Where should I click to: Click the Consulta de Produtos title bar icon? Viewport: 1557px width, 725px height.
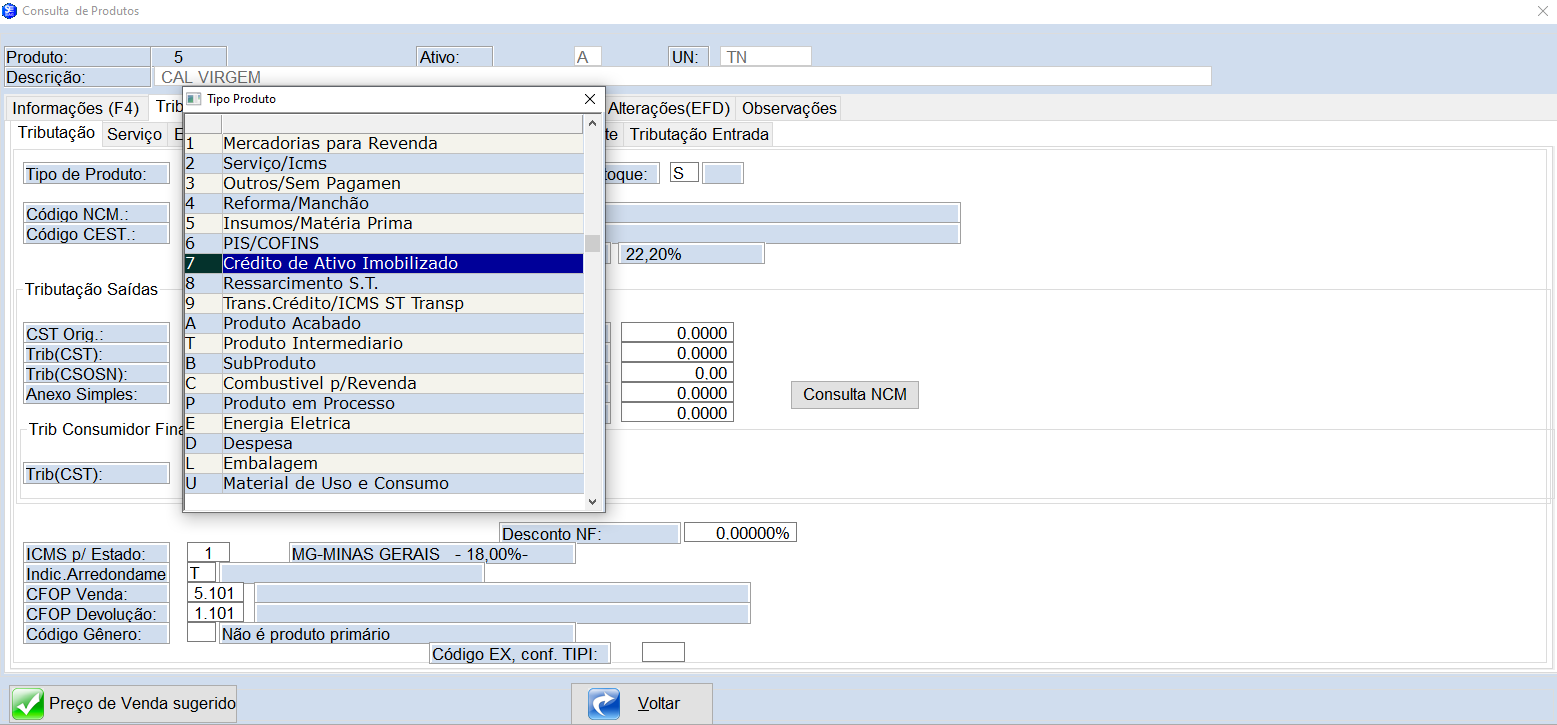pyautogui.click(x=10, y=11)
